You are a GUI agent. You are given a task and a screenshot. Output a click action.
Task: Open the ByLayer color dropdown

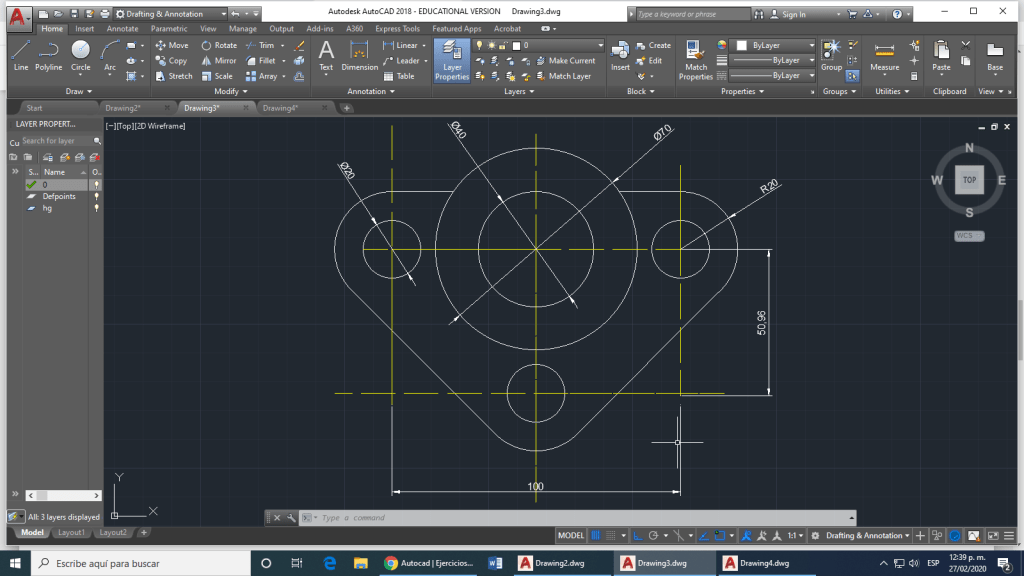768,45
